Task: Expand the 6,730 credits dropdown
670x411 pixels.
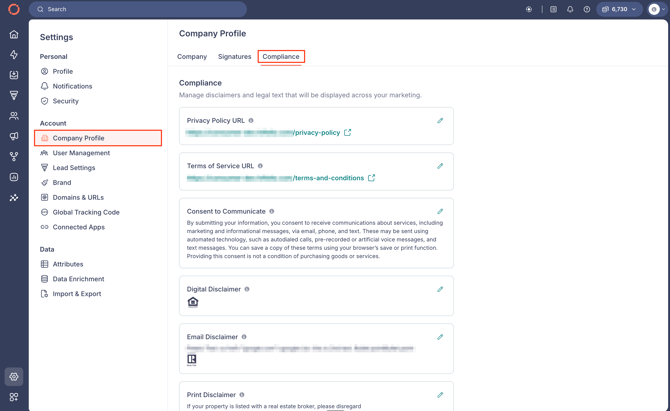Action: 619,9
